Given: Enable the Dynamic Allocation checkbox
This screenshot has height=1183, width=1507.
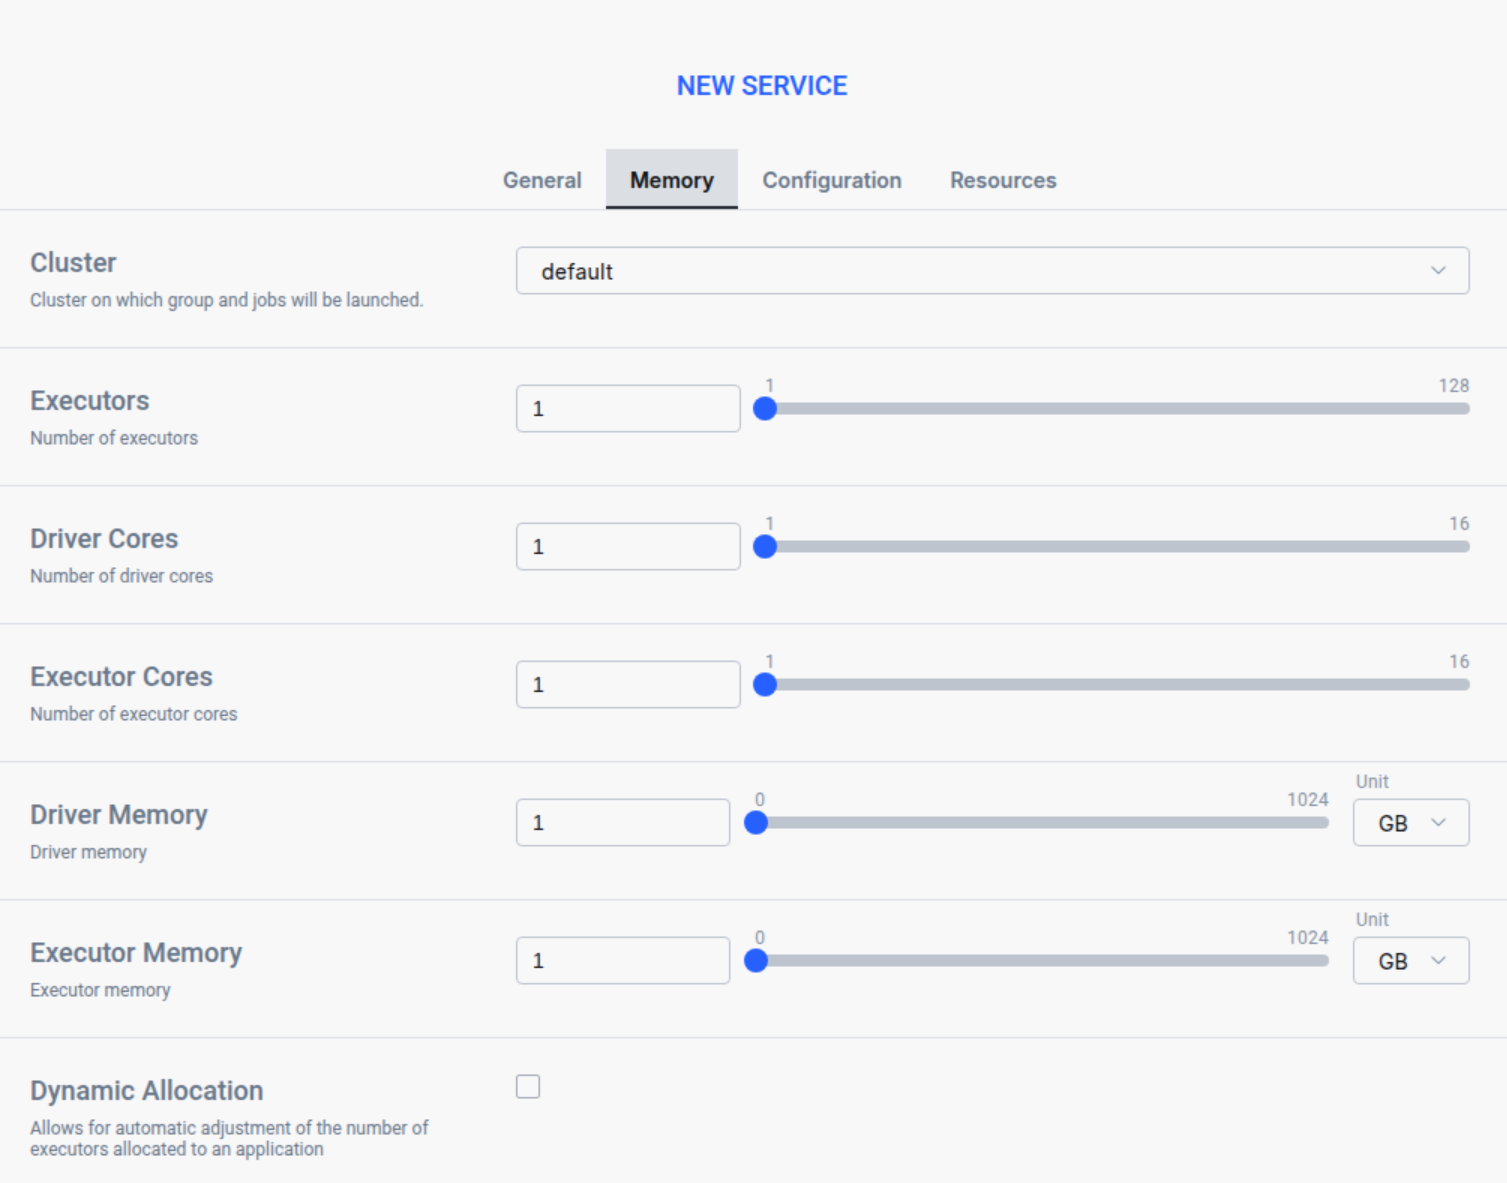Looking at the screenshot, I should pos(528,1086).
